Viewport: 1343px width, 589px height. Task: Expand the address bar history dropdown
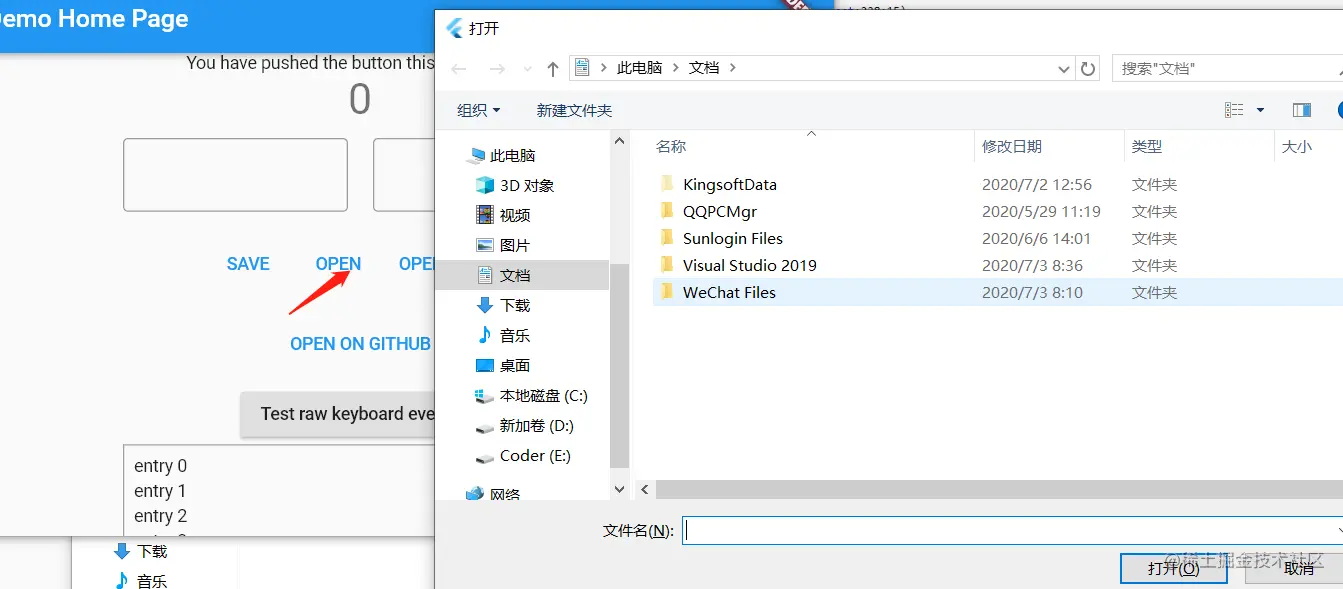(x=1064, y=68)
